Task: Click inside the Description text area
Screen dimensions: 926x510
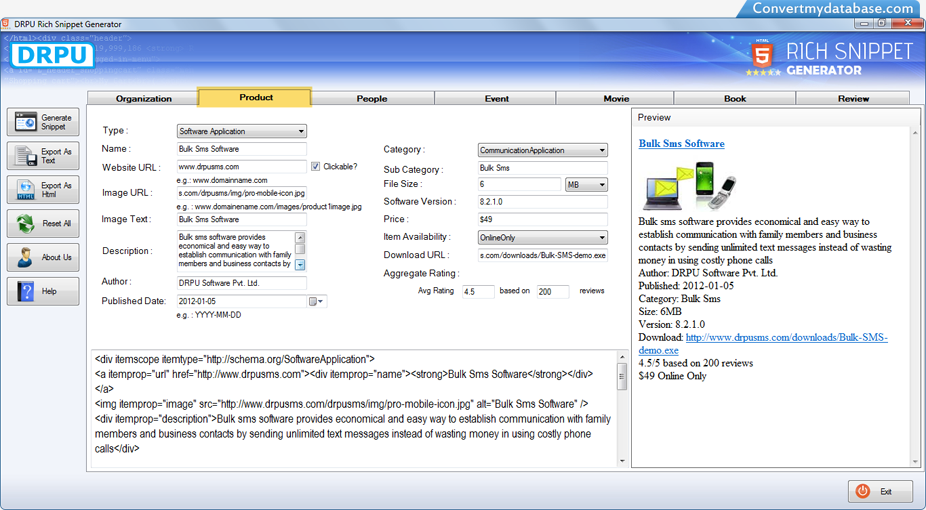Action: point(236,251)
